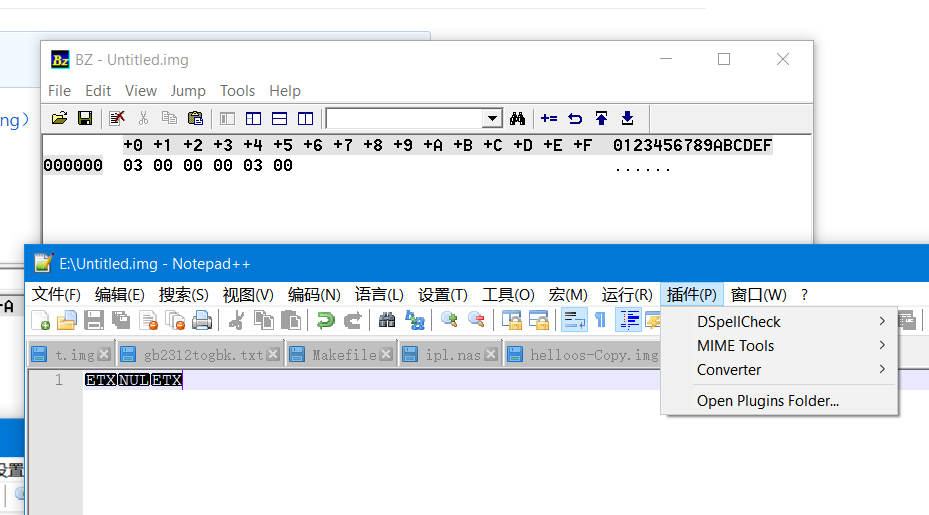Click the Zoom Out magnifier in Notepad++
The image size is (929, 515).
tap(476, 321)
